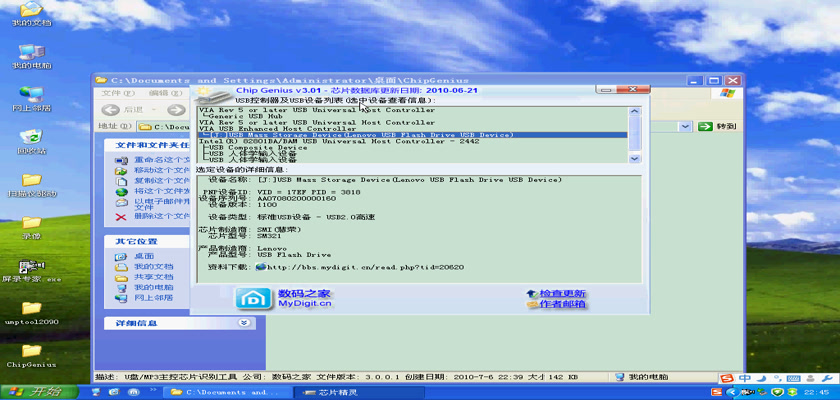Click the Explorer Forward arrow icon

click(175, 110)
